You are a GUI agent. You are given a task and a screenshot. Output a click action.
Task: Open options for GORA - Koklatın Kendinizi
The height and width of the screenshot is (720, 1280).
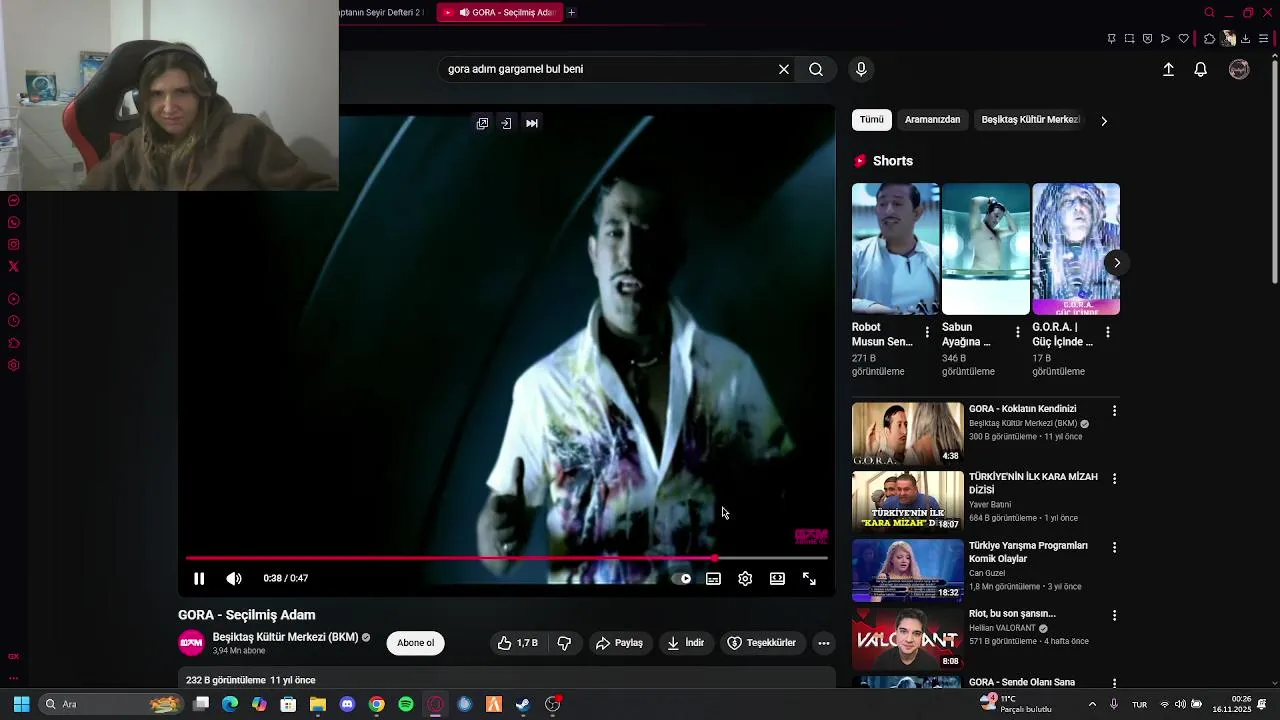click(1114, 410)
